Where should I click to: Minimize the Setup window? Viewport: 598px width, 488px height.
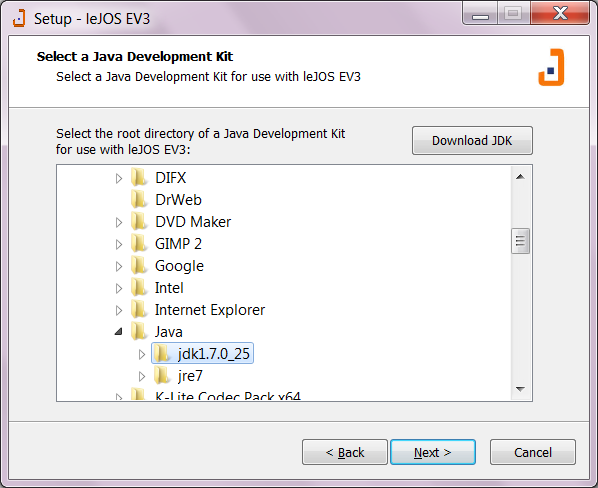point(480,14)
